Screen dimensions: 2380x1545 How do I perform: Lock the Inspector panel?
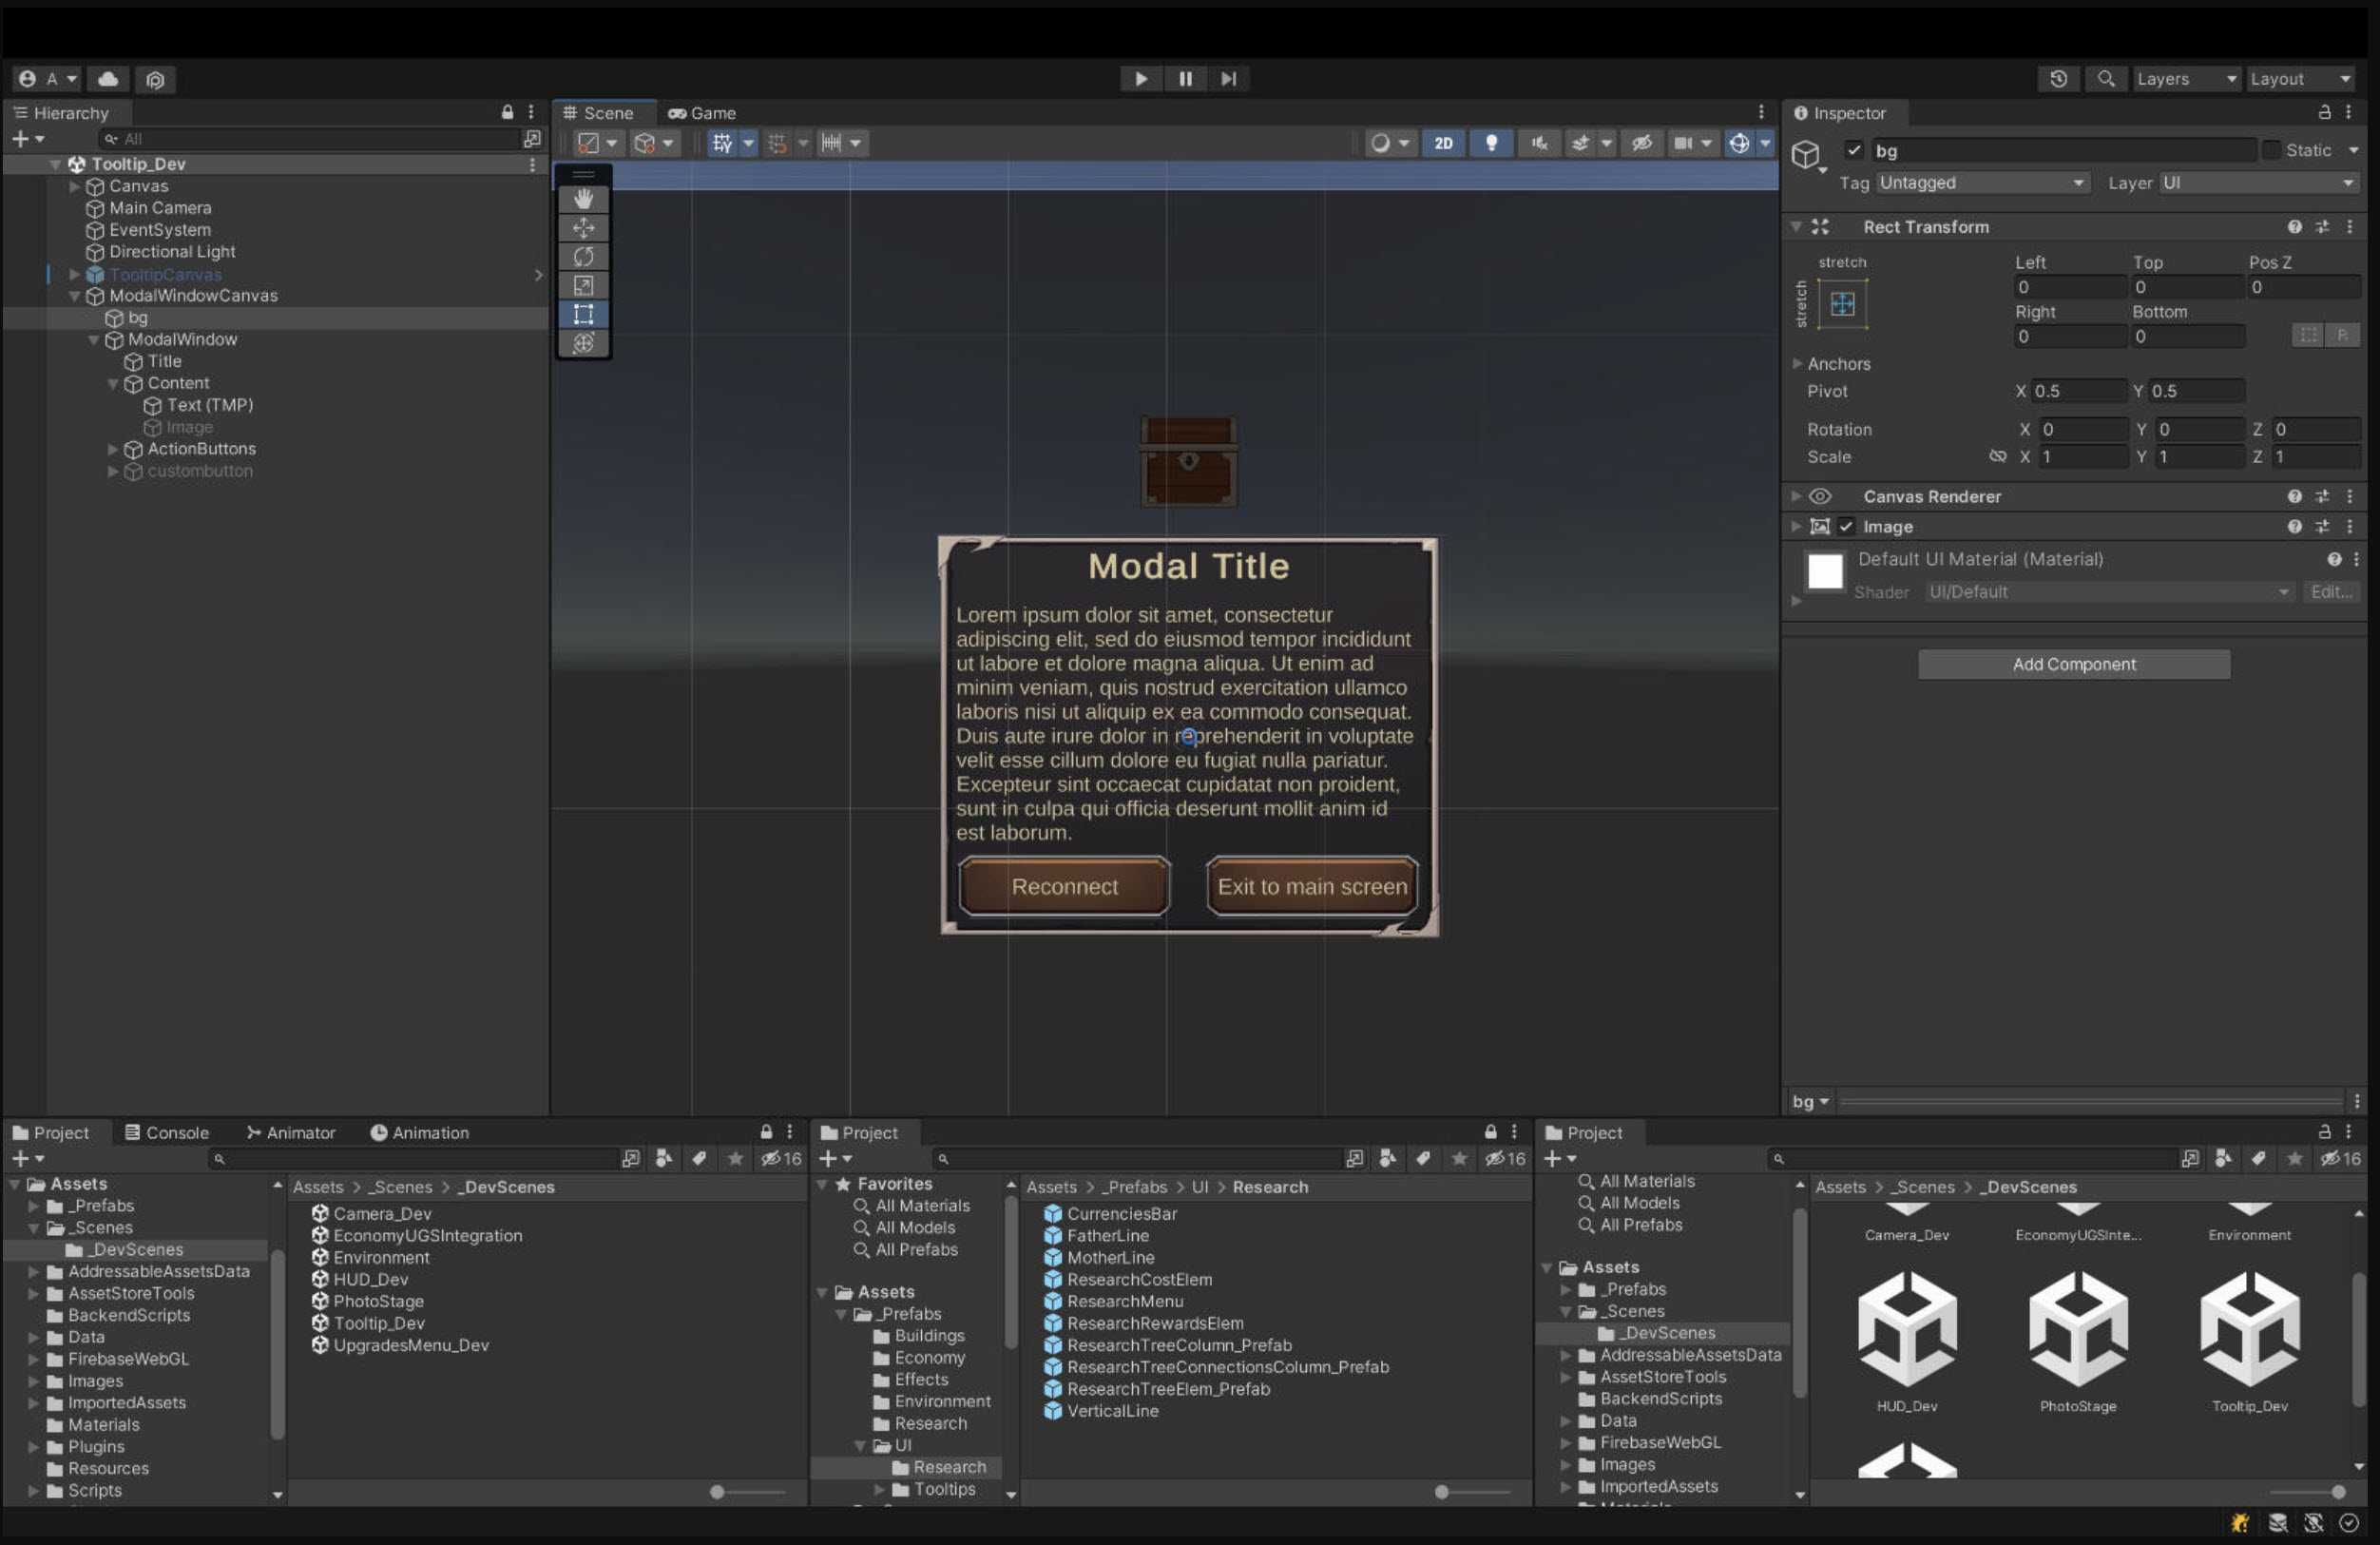tap(2324, 113)
